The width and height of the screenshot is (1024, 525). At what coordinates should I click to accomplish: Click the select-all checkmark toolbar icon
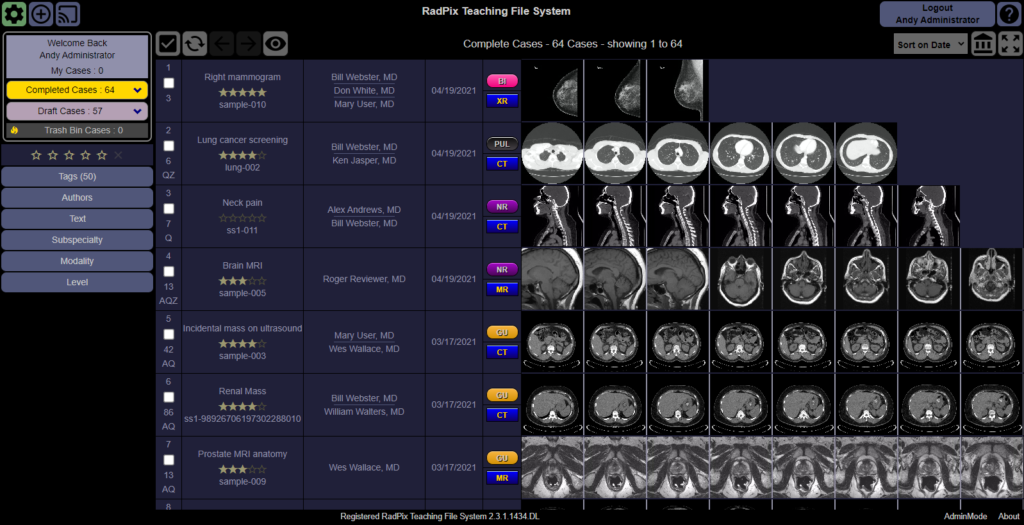168,44
